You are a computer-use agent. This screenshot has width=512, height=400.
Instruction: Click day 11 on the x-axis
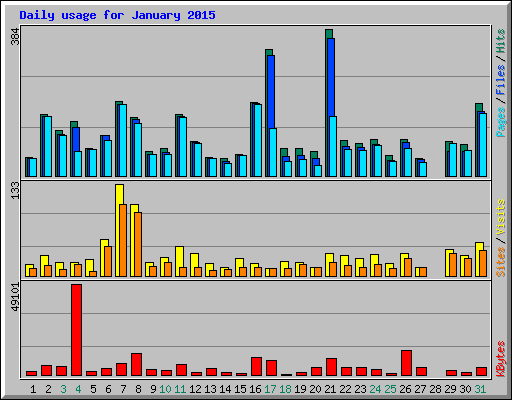coord(180,389)
